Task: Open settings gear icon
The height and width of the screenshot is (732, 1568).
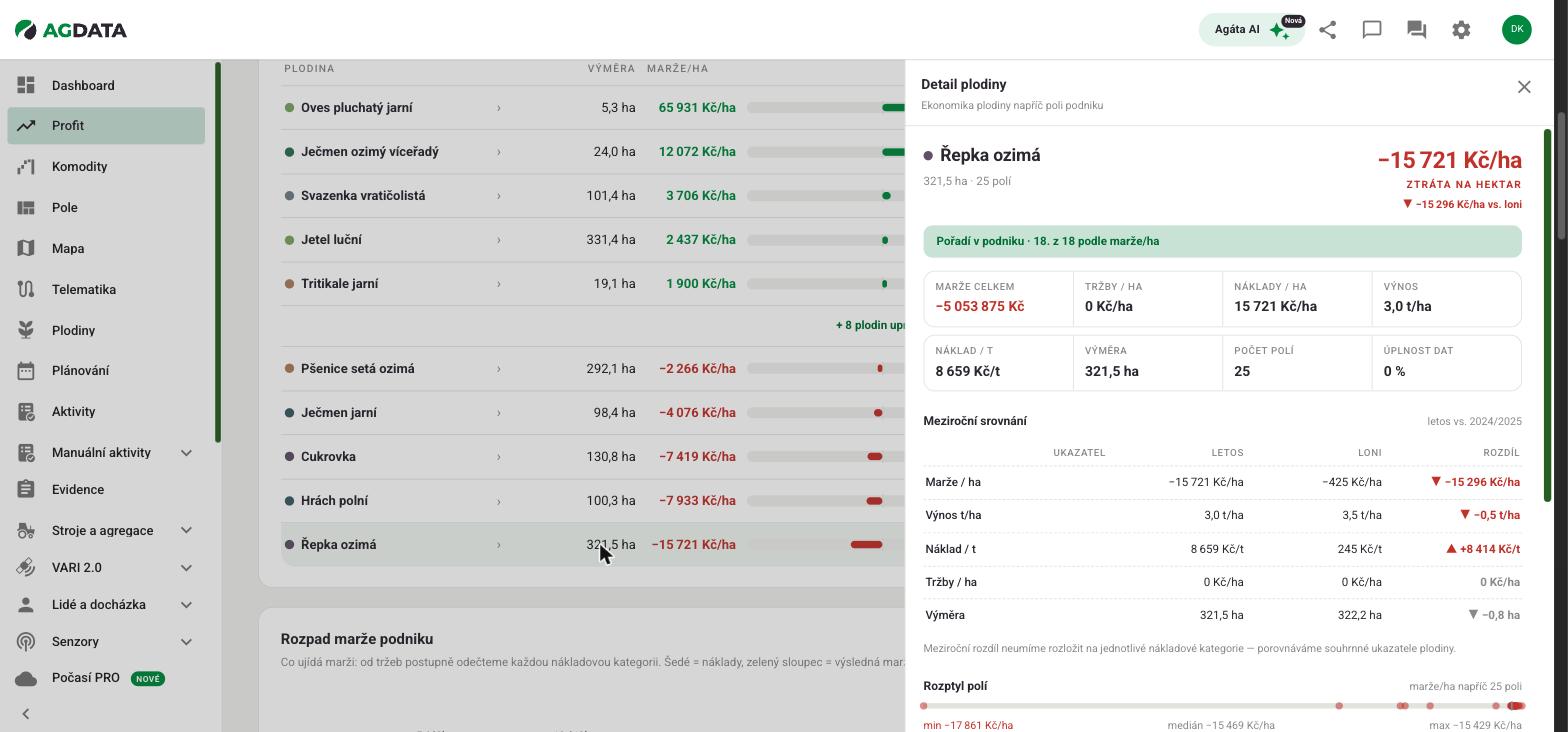Action: click(x=1461, y=30)
